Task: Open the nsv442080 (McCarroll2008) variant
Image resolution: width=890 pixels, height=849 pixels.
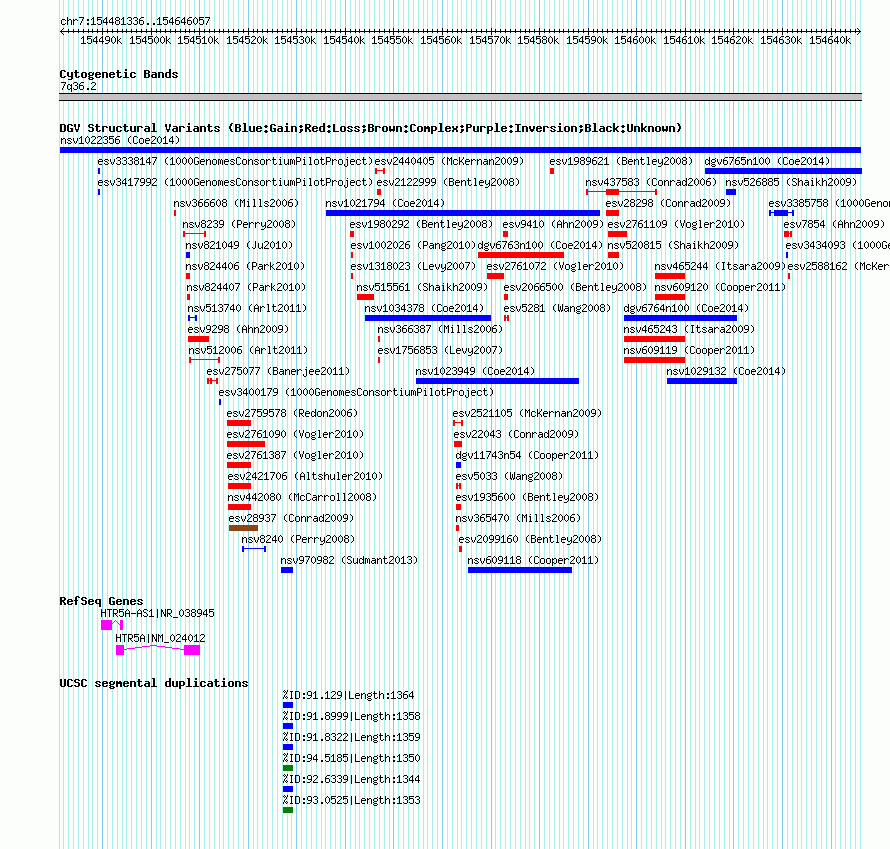Action: coord(302,497)
